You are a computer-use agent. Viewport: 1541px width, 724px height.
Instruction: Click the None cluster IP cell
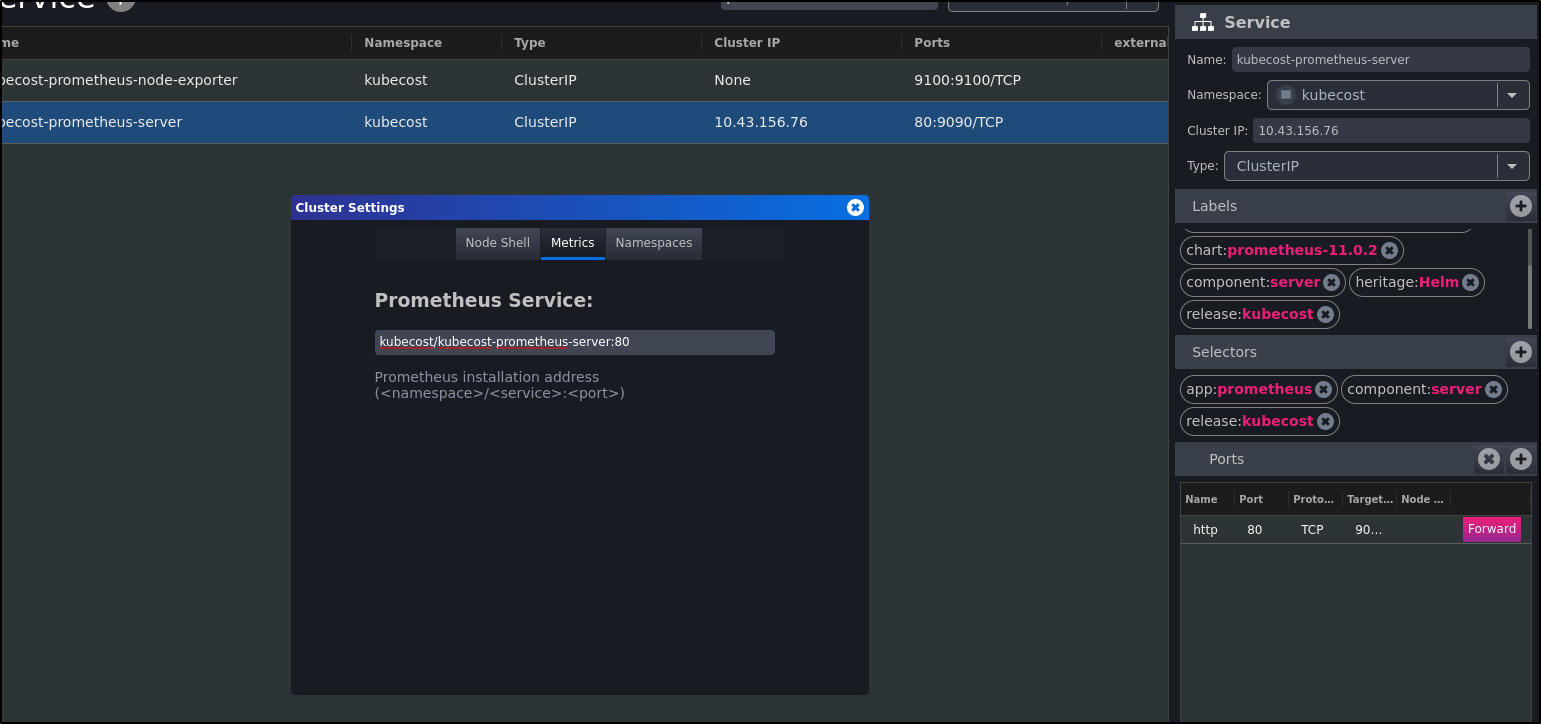pyautogui.click(x=732, y=80)
